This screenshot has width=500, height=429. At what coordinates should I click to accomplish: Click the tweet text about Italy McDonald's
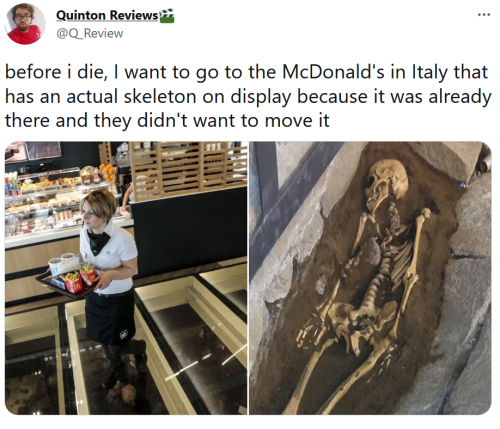point(248,96)
